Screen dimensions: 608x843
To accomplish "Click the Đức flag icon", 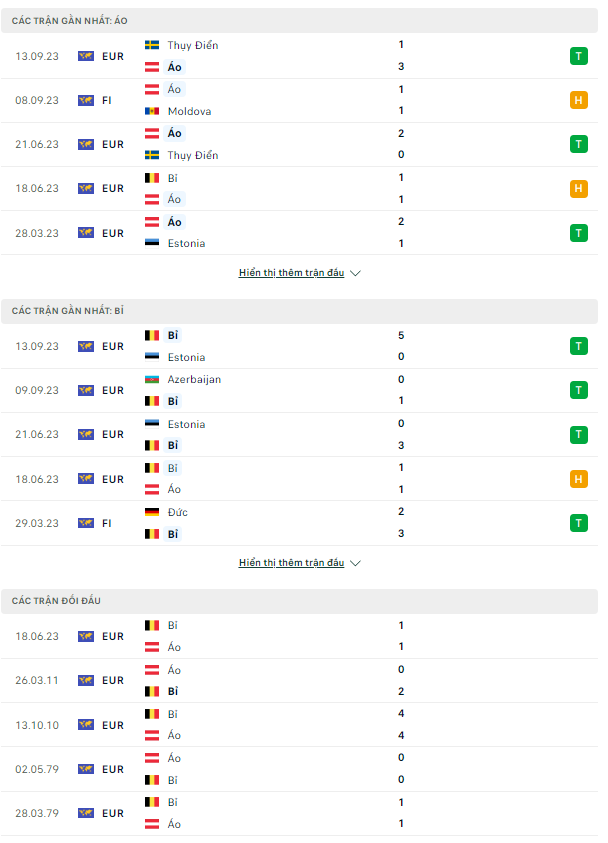I will click(152, 512).
